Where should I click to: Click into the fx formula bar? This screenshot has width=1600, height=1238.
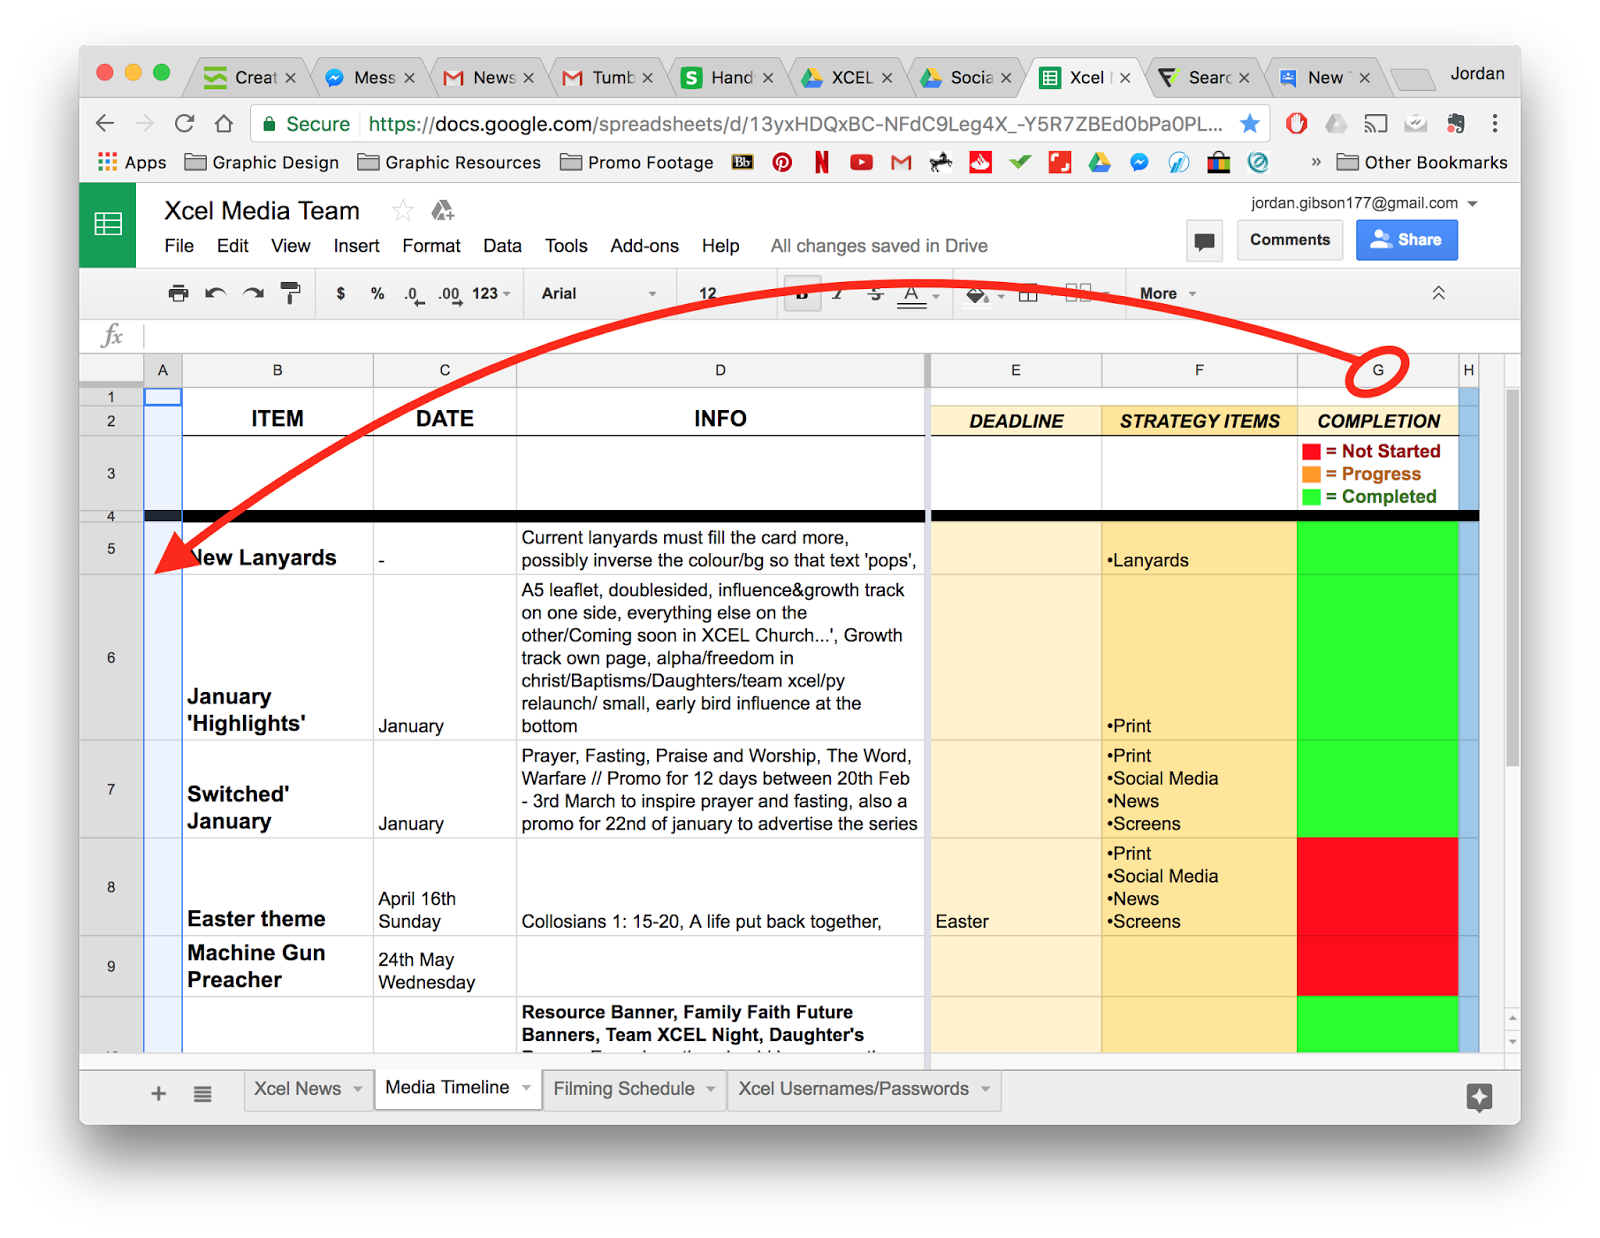830,336
